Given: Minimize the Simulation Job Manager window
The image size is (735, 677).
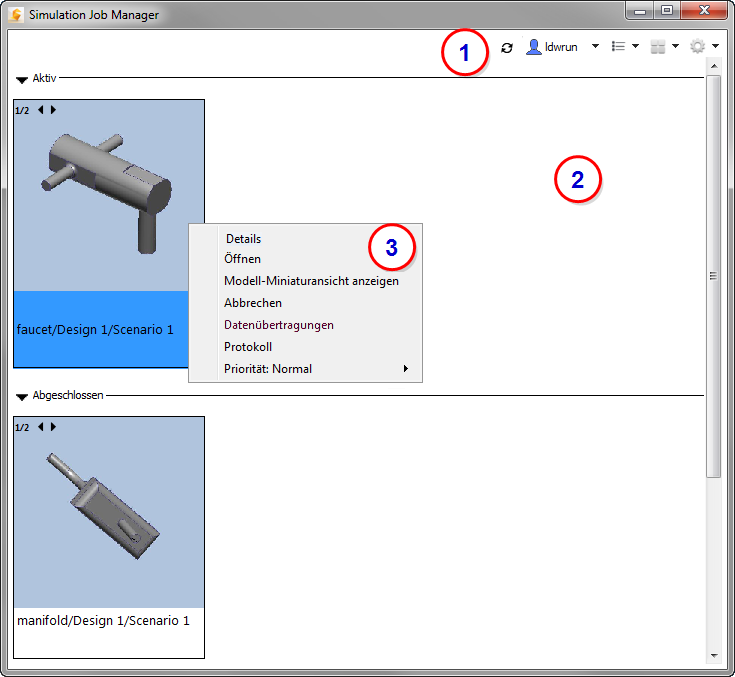Looking at the screenshot, I should tap(640, 11).
